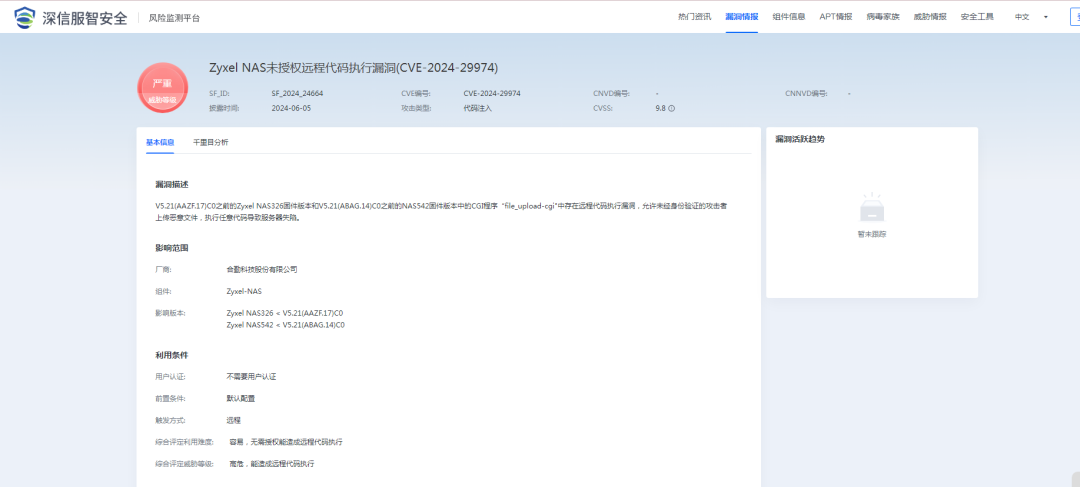1080x487 pixels.
Task: Open 安全工具 in the top navigation
Action: tap(977, 17)
